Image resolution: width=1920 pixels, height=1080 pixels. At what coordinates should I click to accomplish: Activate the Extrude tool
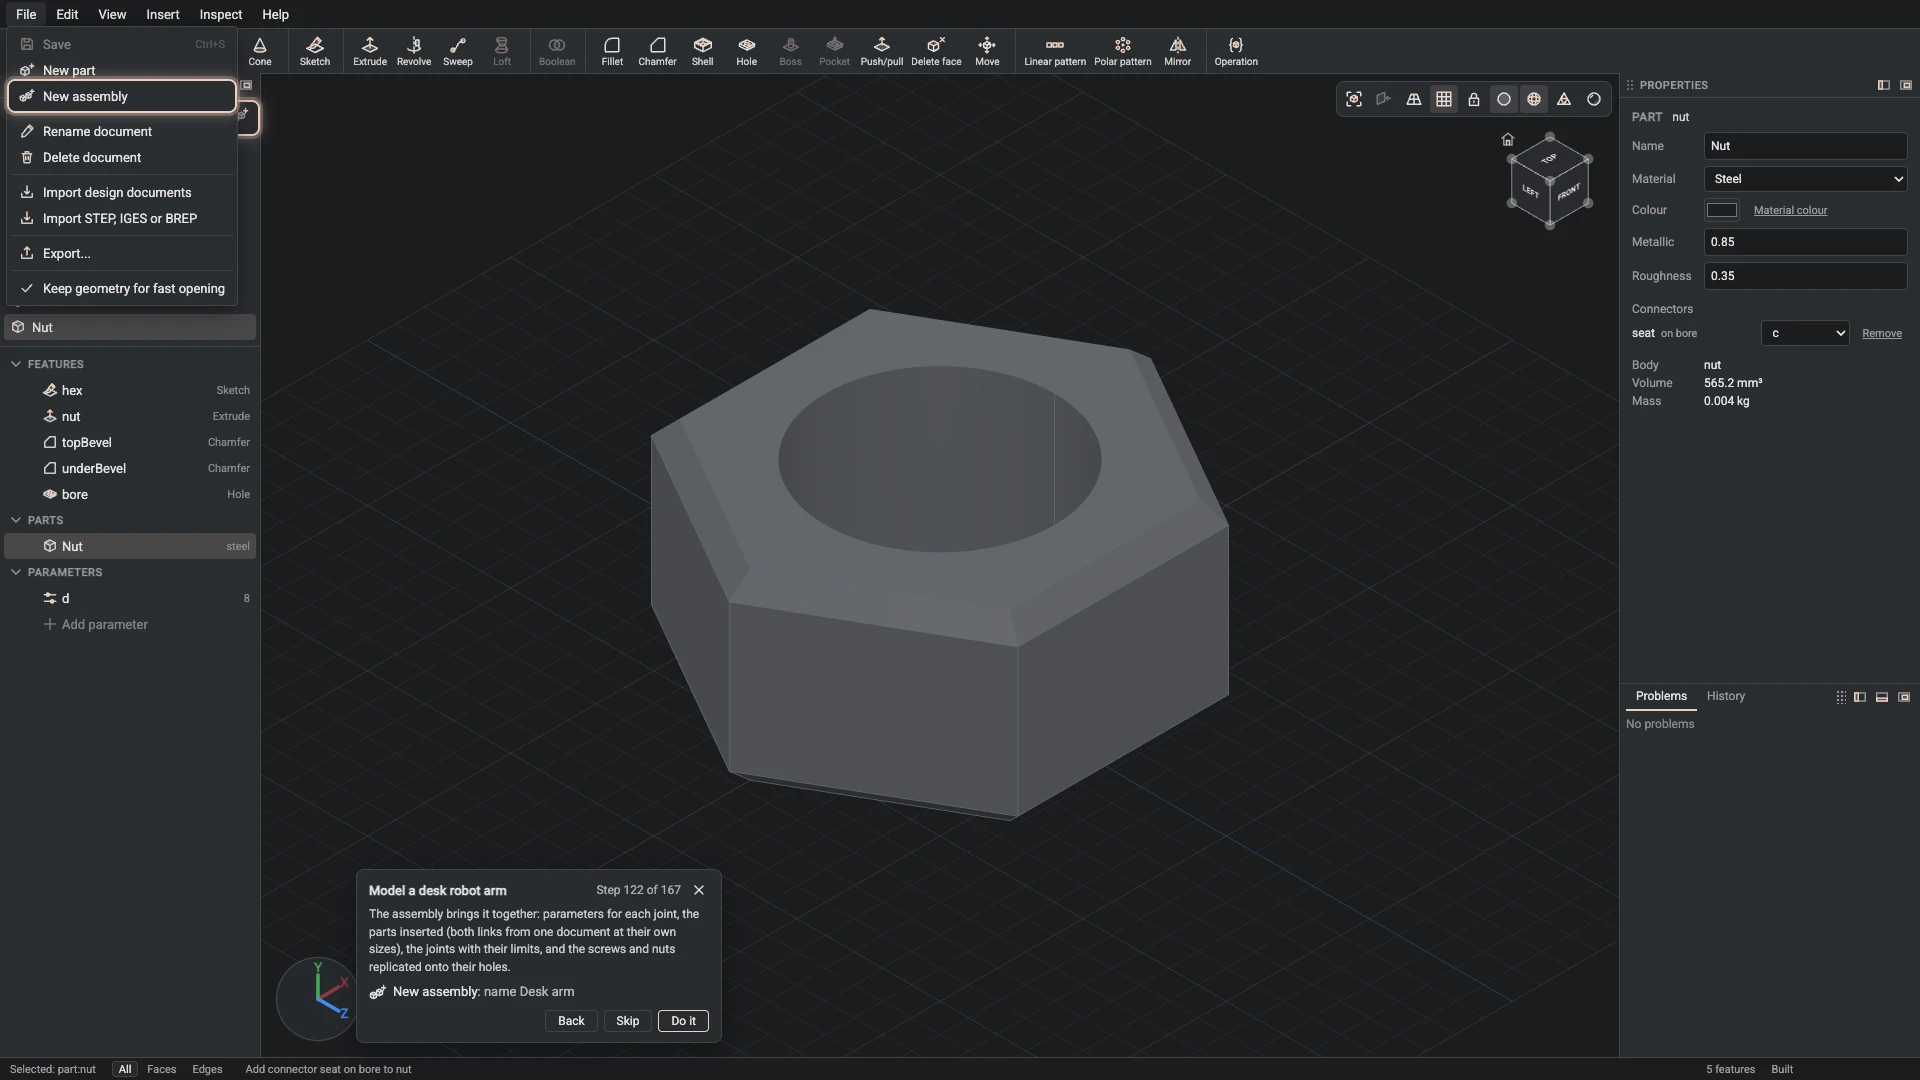(369, 51)
